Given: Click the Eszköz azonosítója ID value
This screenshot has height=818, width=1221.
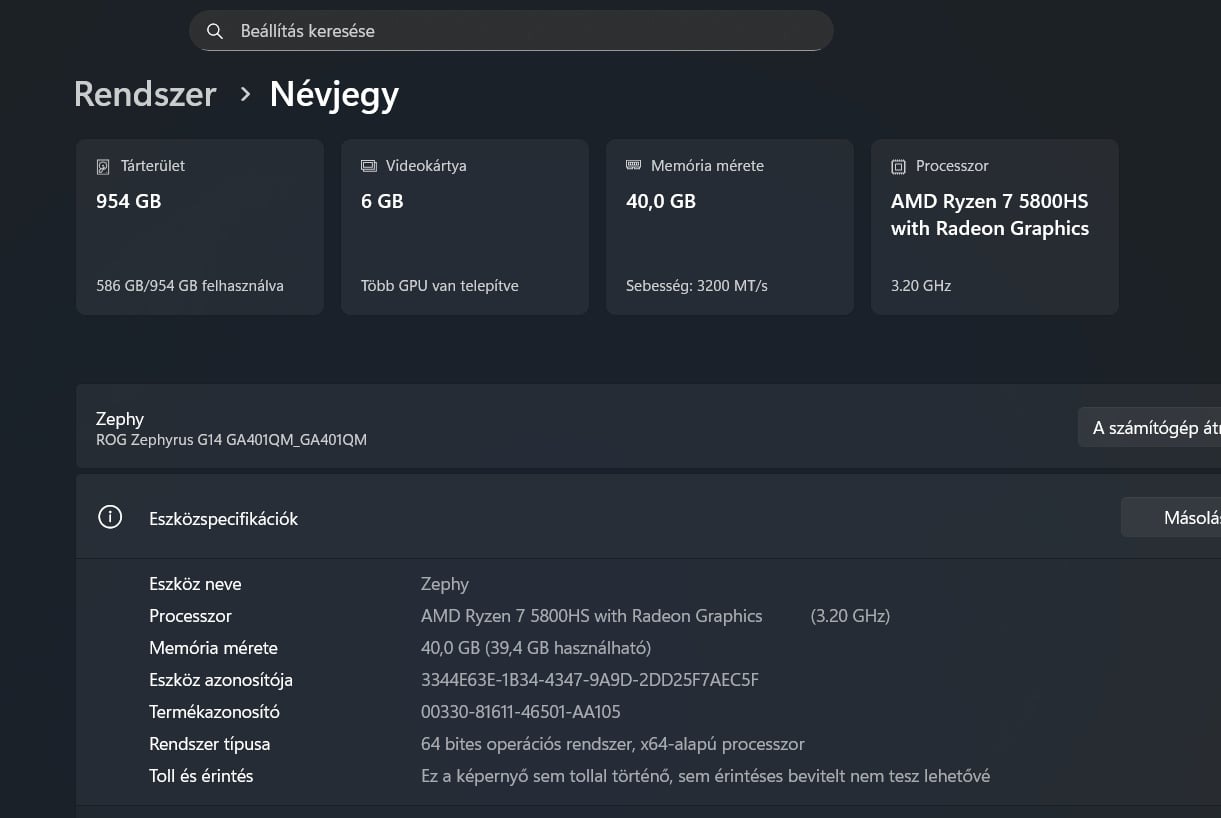Looking at the screenshot, I should pos(590,680).
